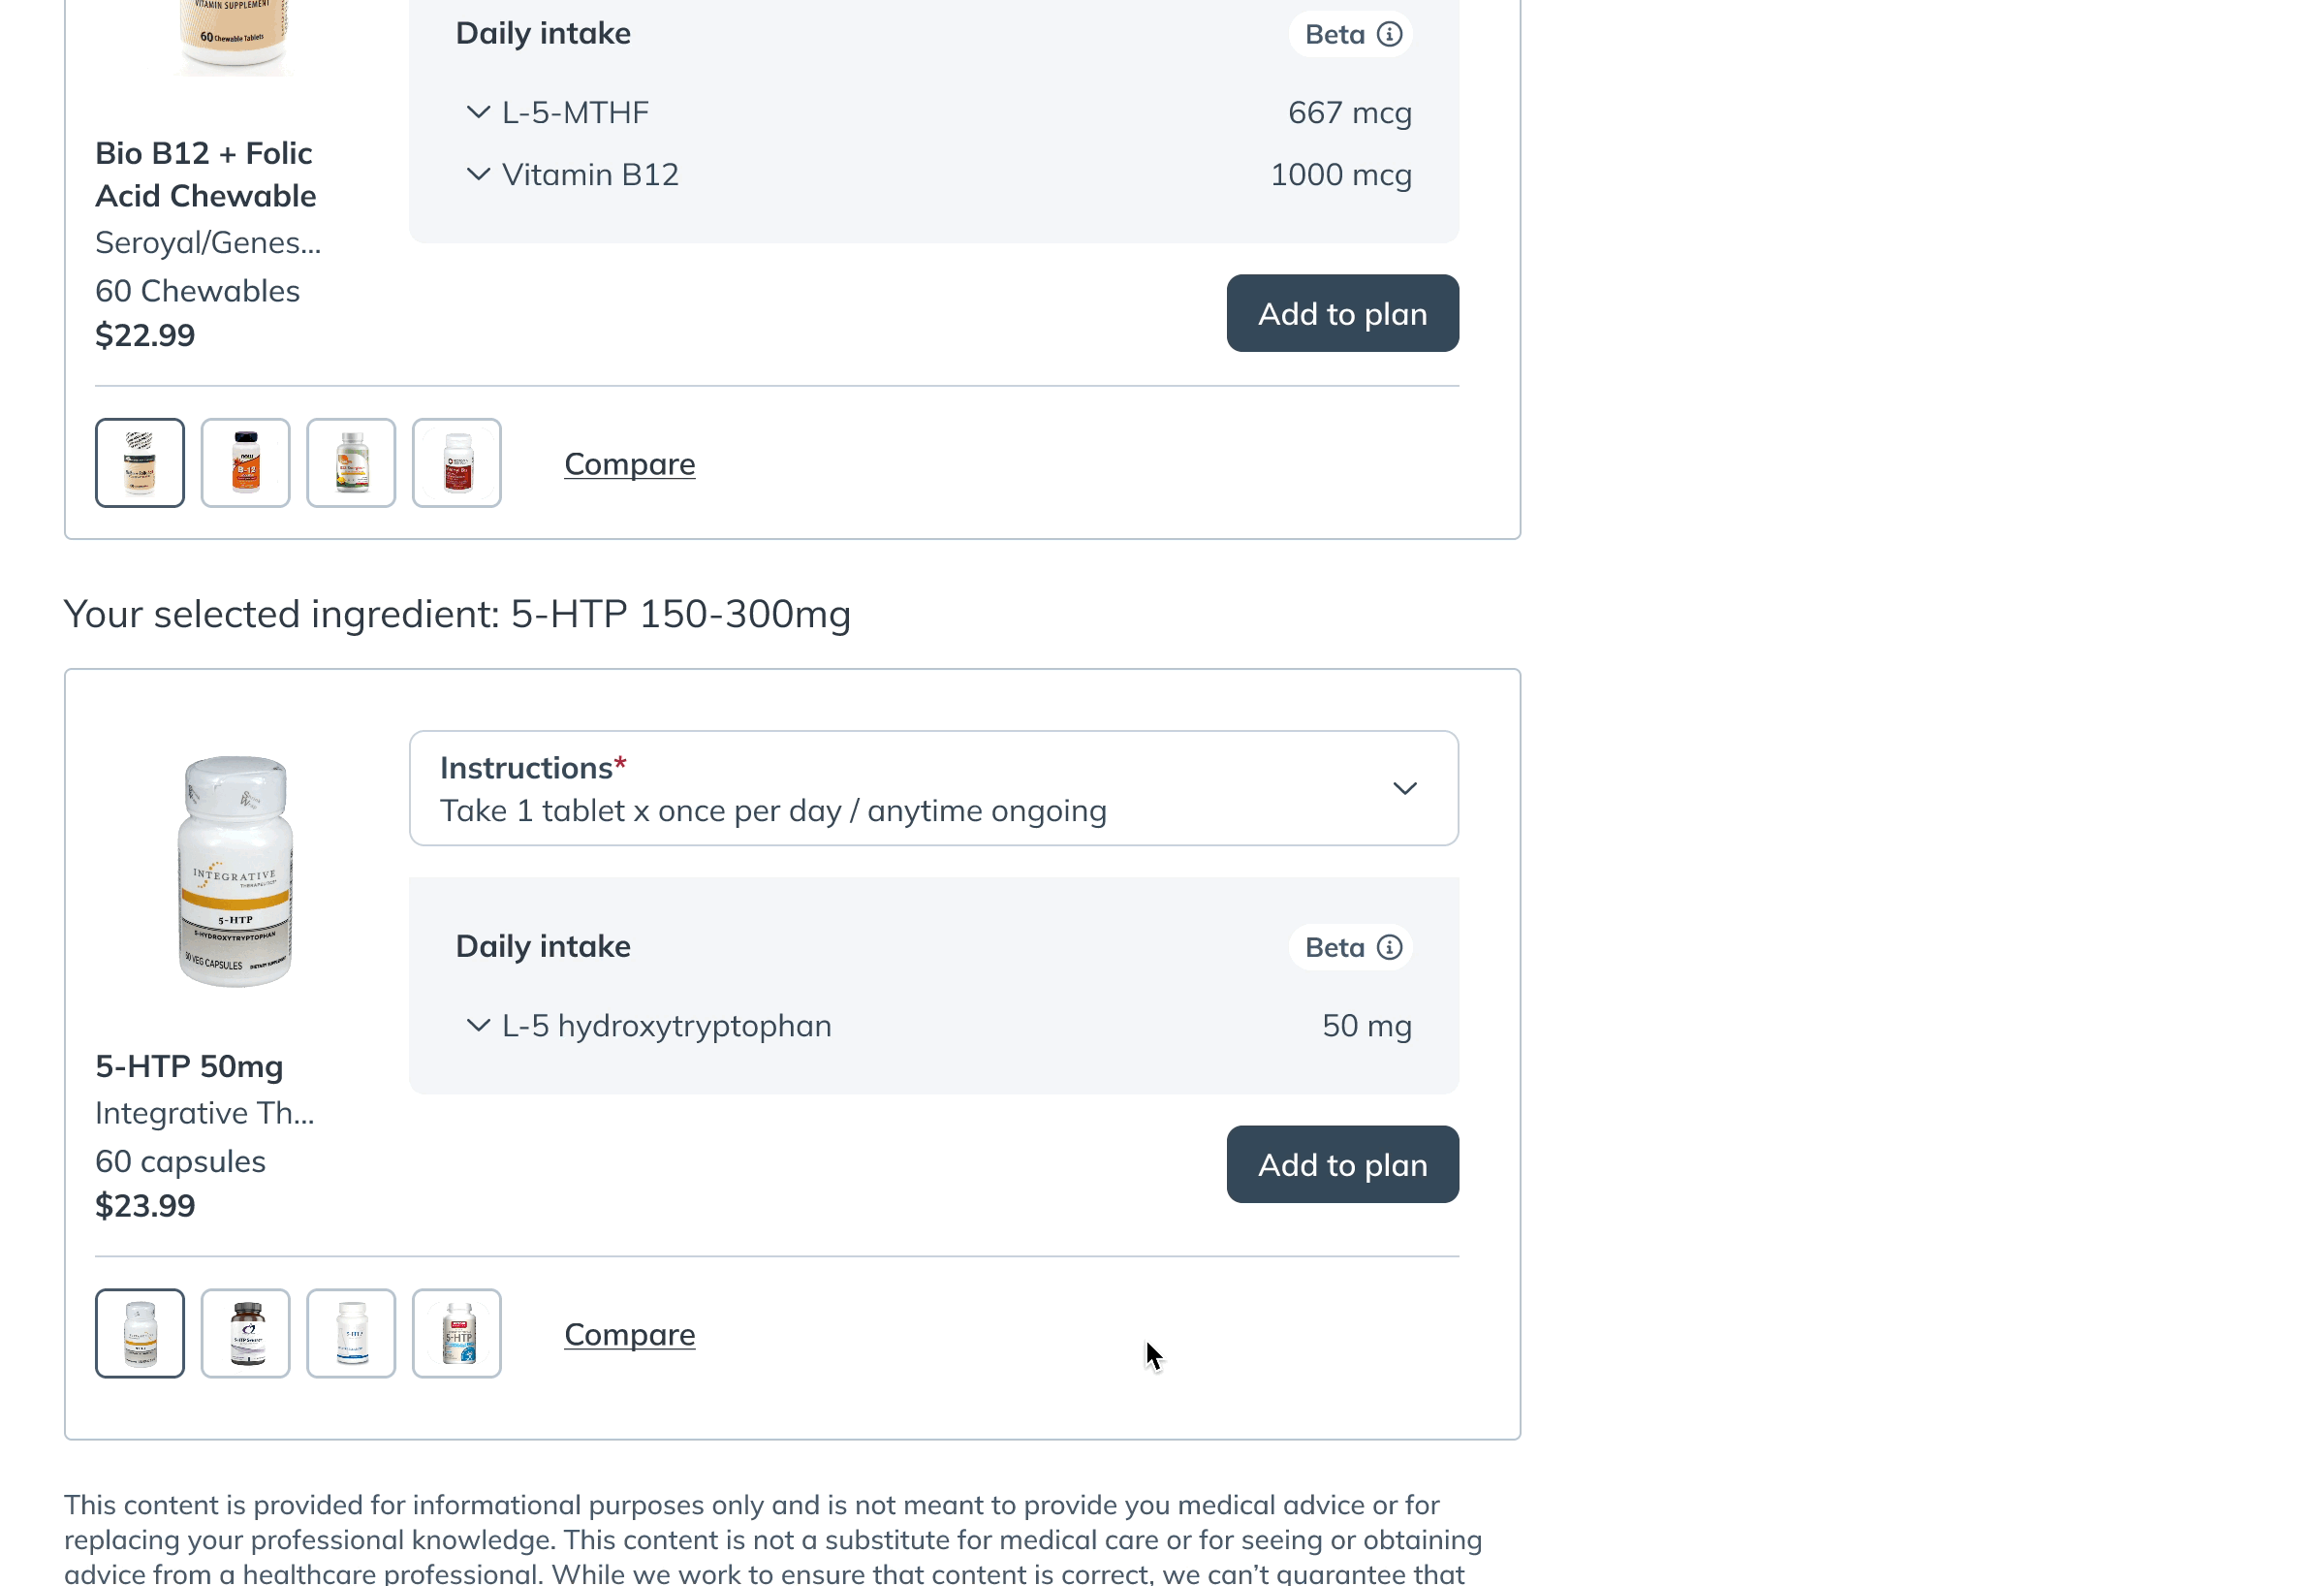This screenshot has height=1586, width=2324.
Task: Select the third B12 product thumbnail
Action: click(x=351, y=463)
